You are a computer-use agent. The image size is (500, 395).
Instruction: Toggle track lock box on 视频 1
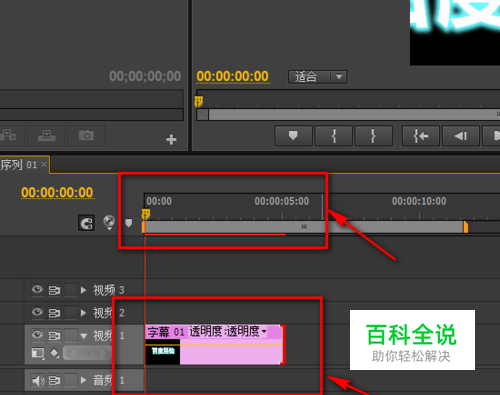[x=71, y=335]
